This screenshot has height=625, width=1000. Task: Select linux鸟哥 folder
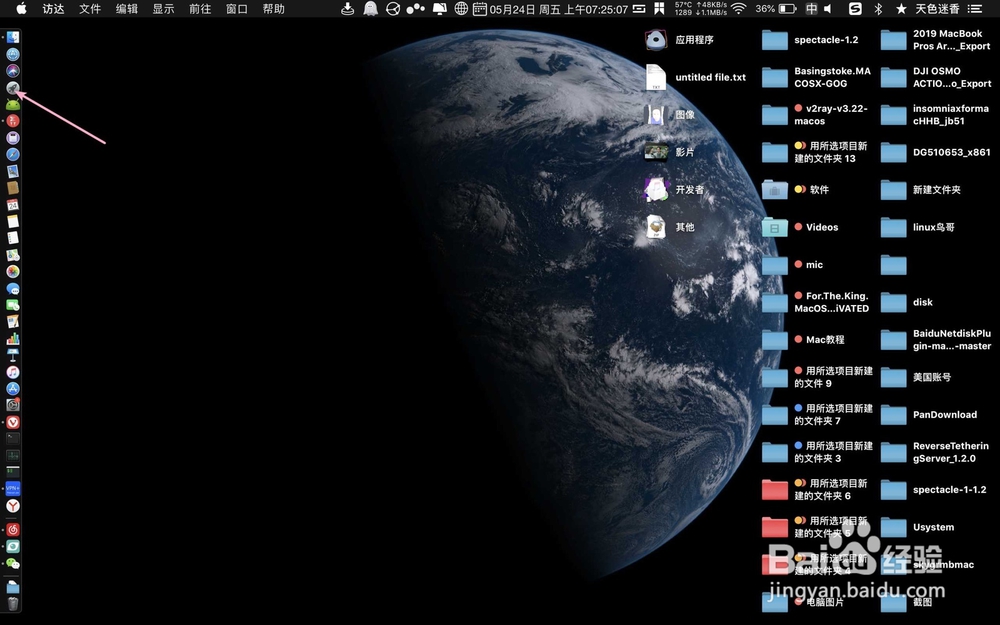[918, 227]
